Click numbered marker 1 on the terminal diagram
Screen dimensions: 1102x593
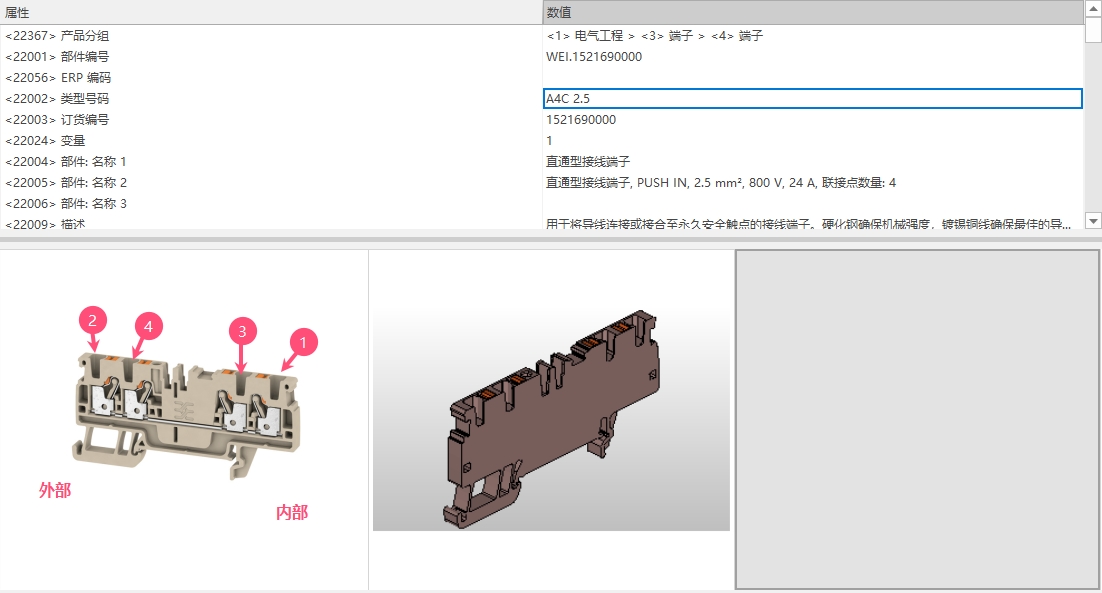tap(302, 342)
